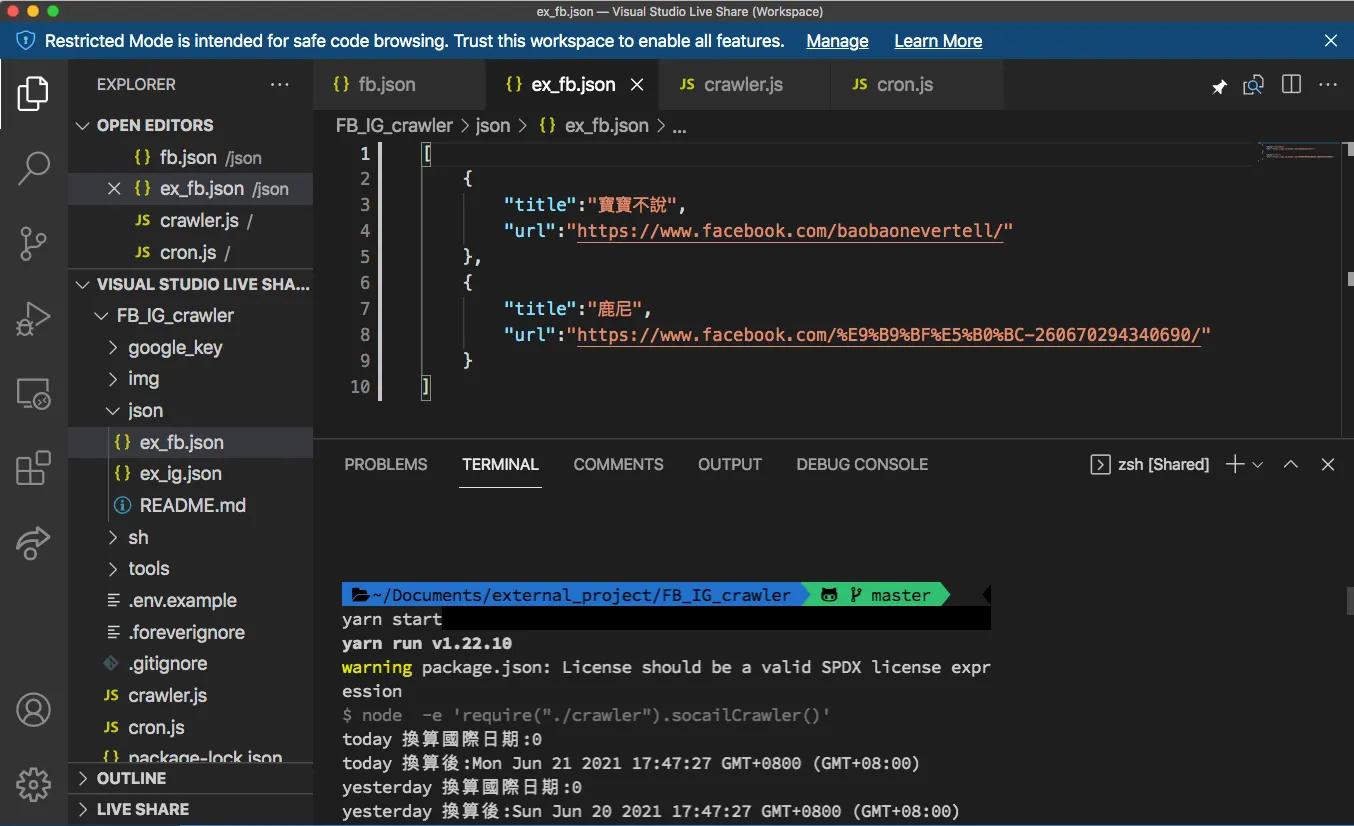
Task: Open the Live Share view
Action: tap(33, 542)
